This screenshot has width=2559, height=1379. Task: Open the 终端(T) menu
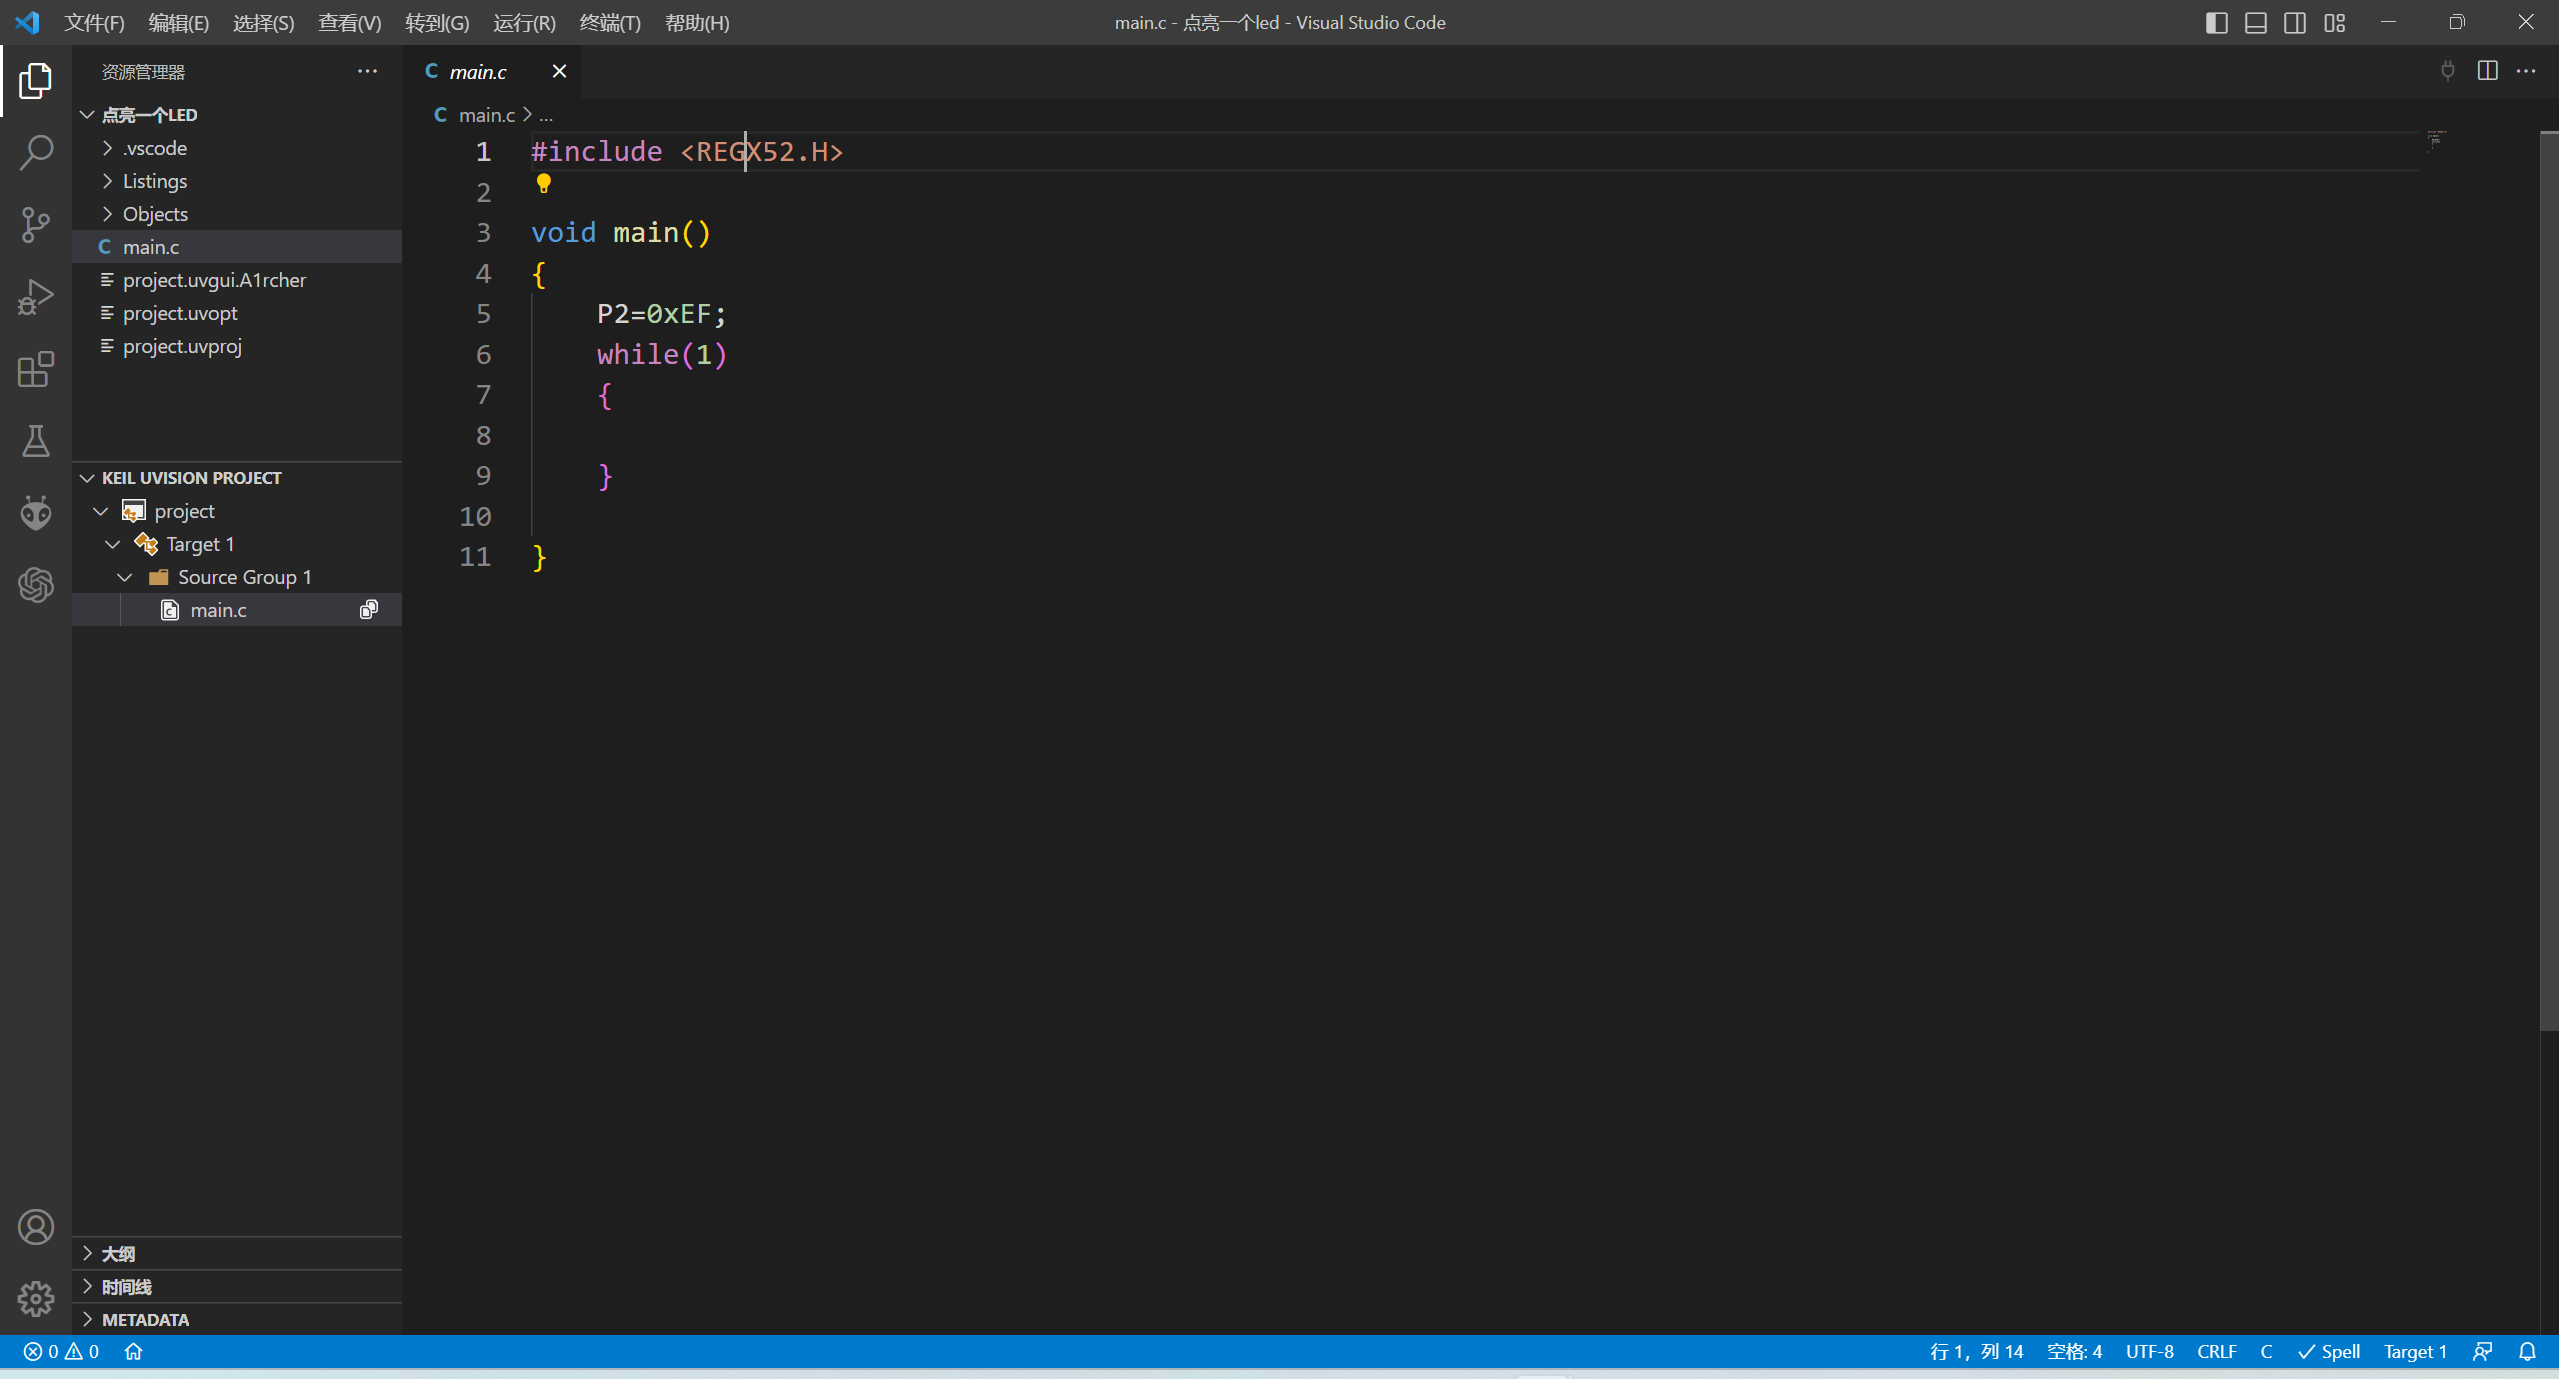[610, 23]
